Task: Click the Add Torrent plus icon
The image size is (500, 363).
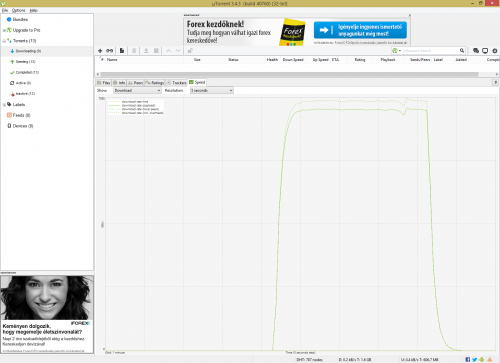Action: tap(100, 51)
